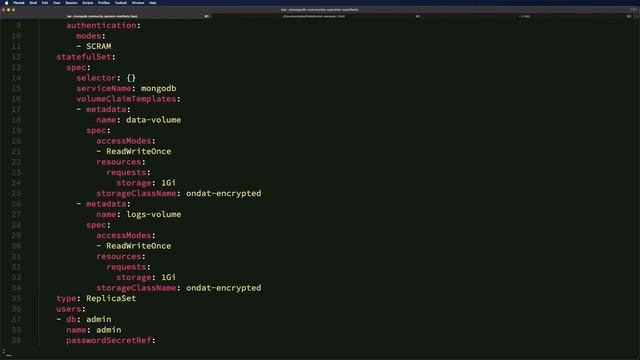Open the iTerm2 application menu

click(x=19, y=3)
